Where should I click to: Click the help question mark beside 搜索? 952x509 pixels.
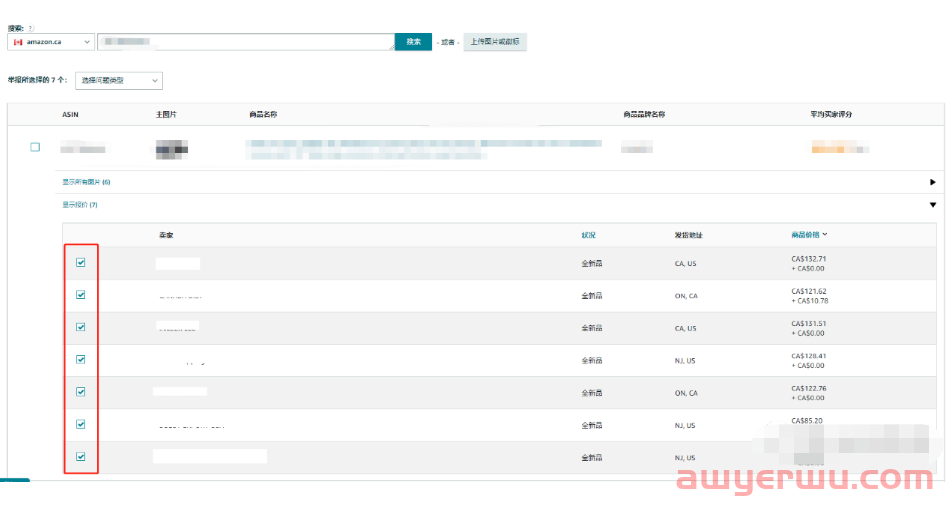tap(32, 28)
